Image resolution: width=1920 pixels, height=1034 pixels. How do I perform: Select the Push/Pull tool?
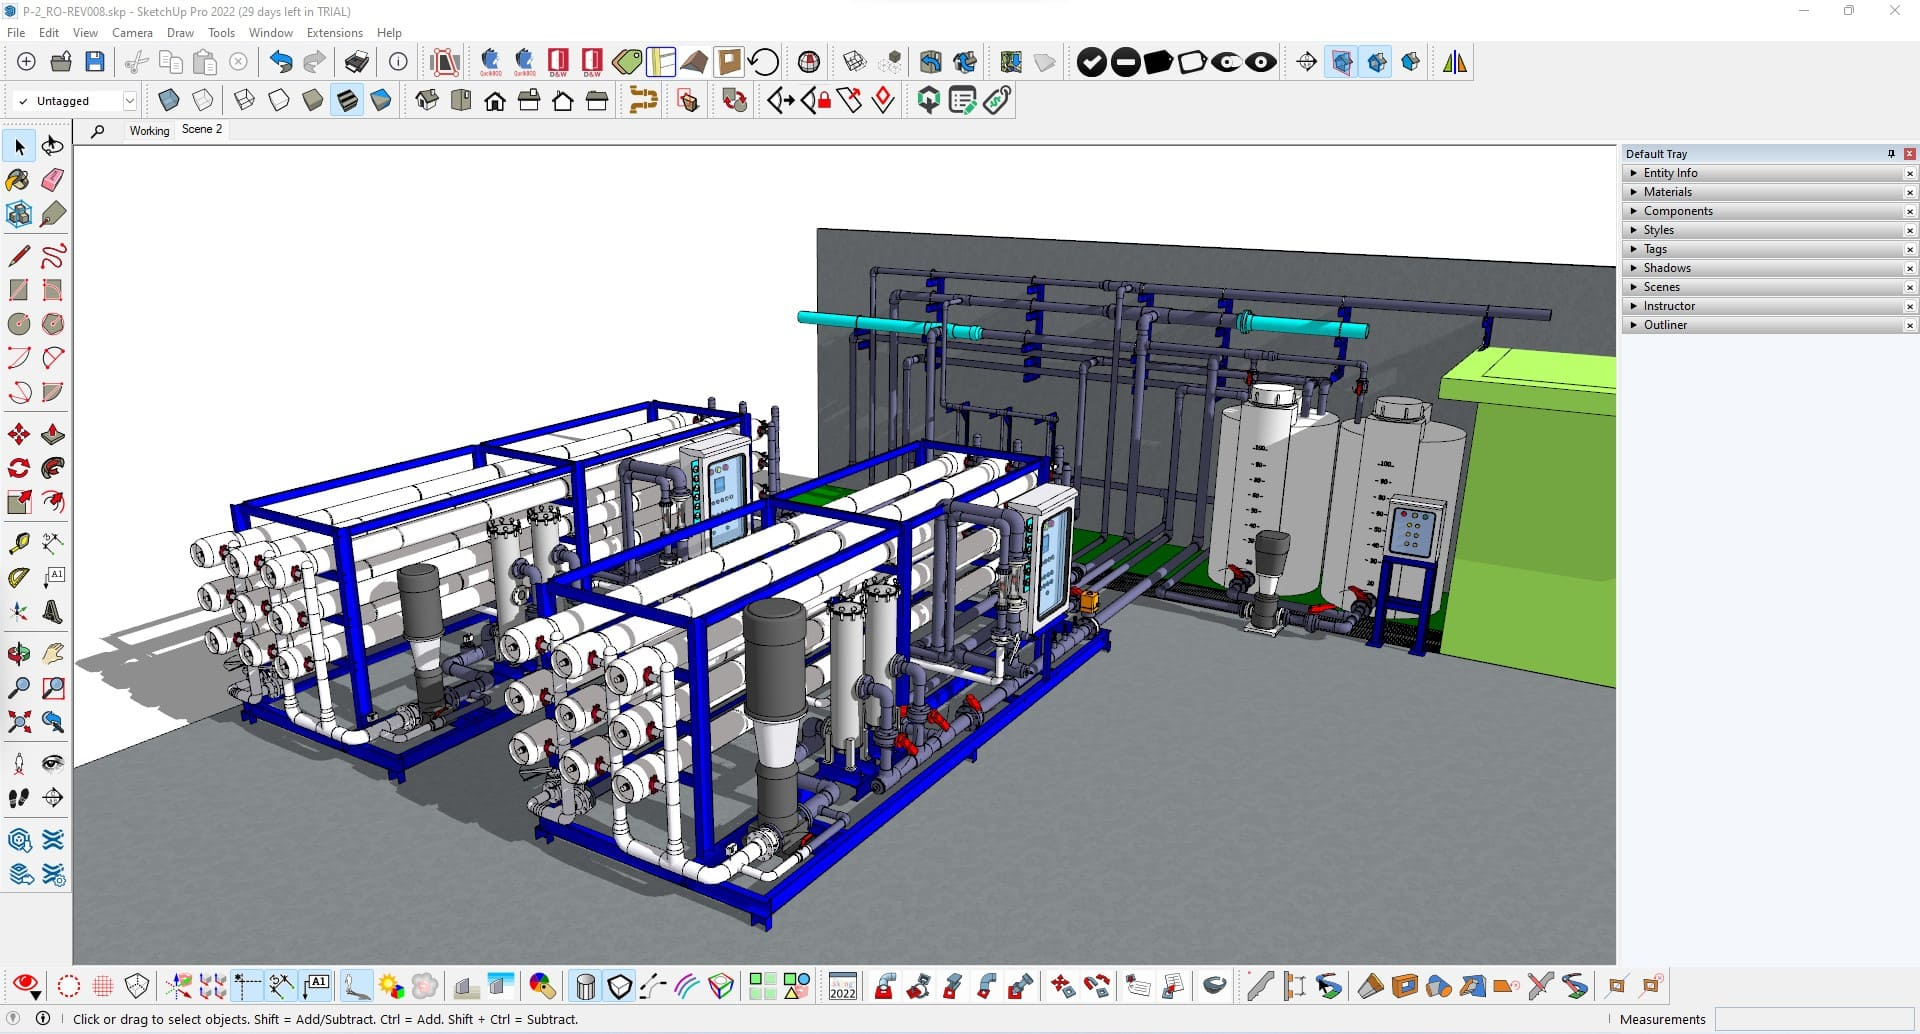(53, 434)
